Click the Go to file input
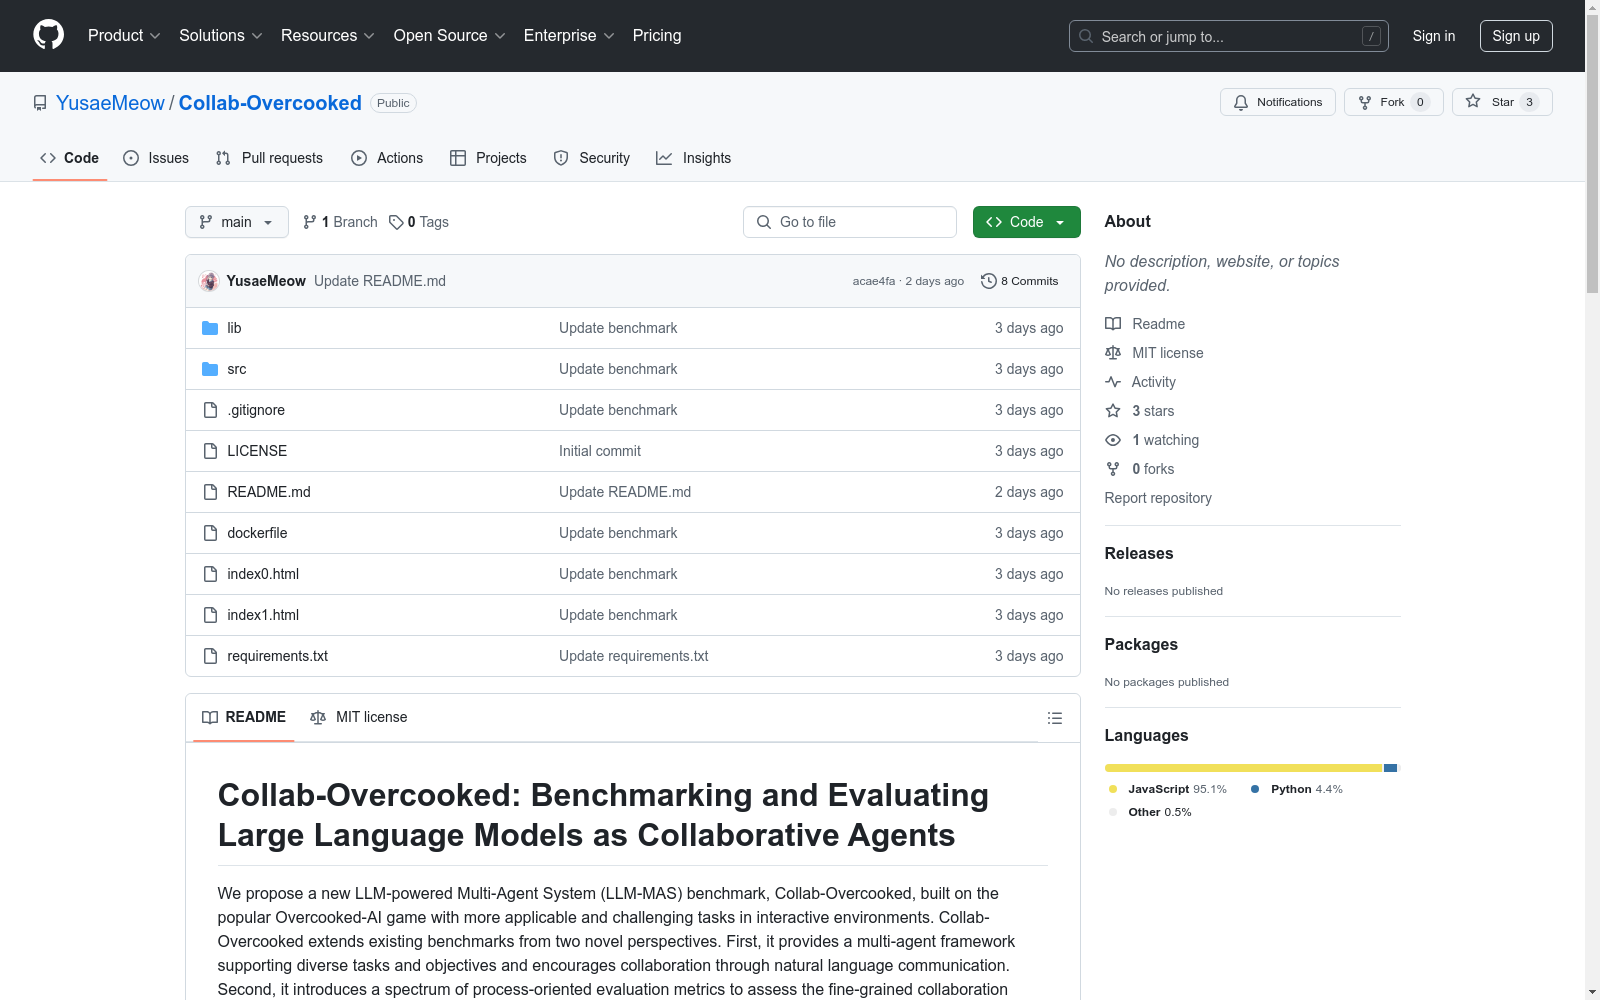Viewport: 1600px width, 1000px height. (x=850, y=222)
